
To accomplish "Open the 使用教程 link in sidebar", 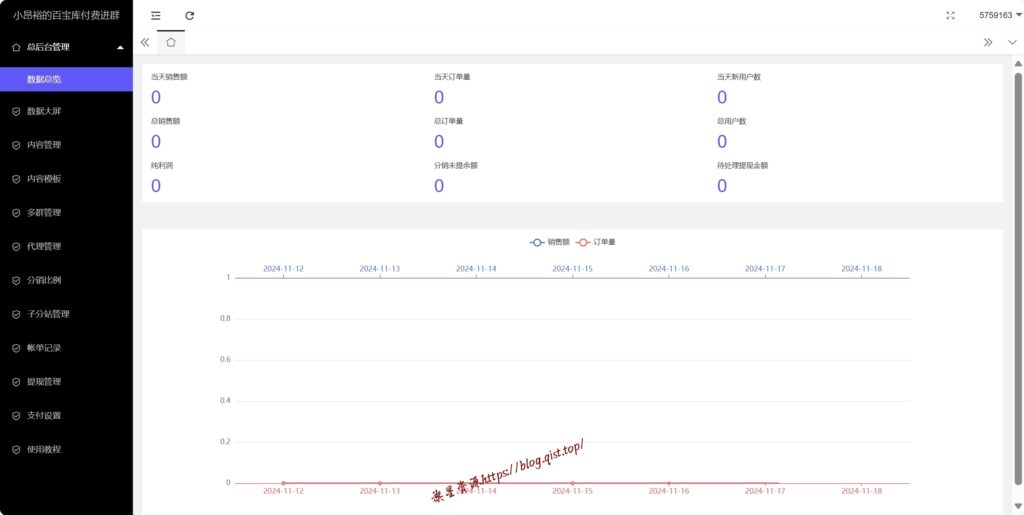I will coord(44,450).
